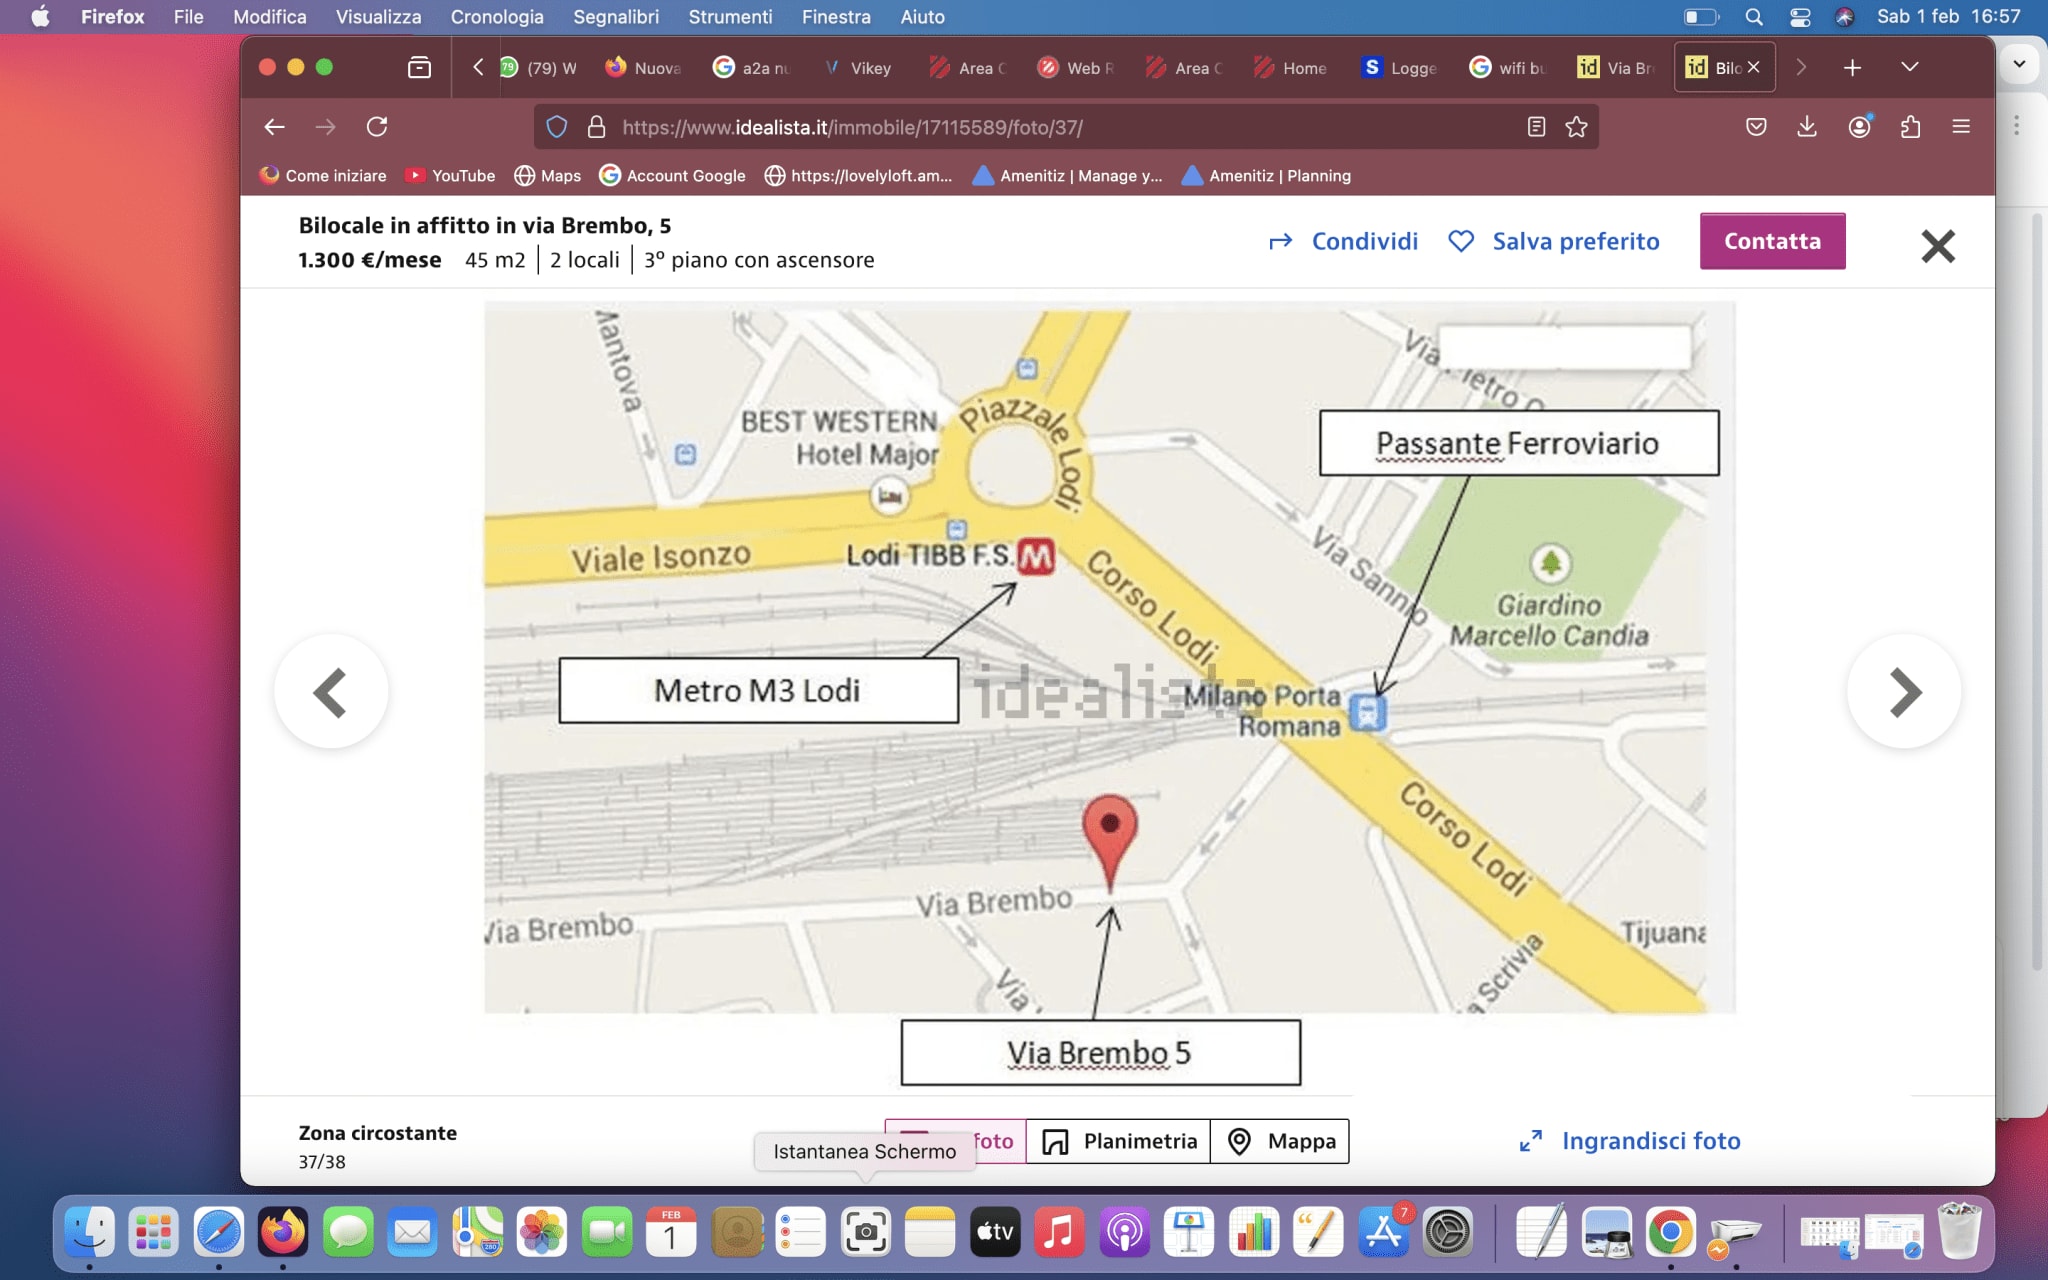
Task: Launch Google Chrome from the Dock
Action: [1671, 1232]
